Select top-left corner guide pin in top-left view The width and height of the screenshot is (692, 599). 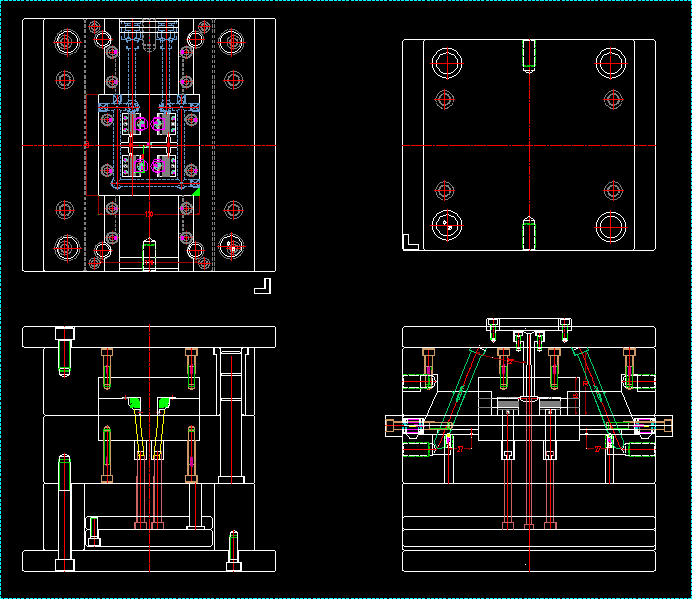click(66, 42)
